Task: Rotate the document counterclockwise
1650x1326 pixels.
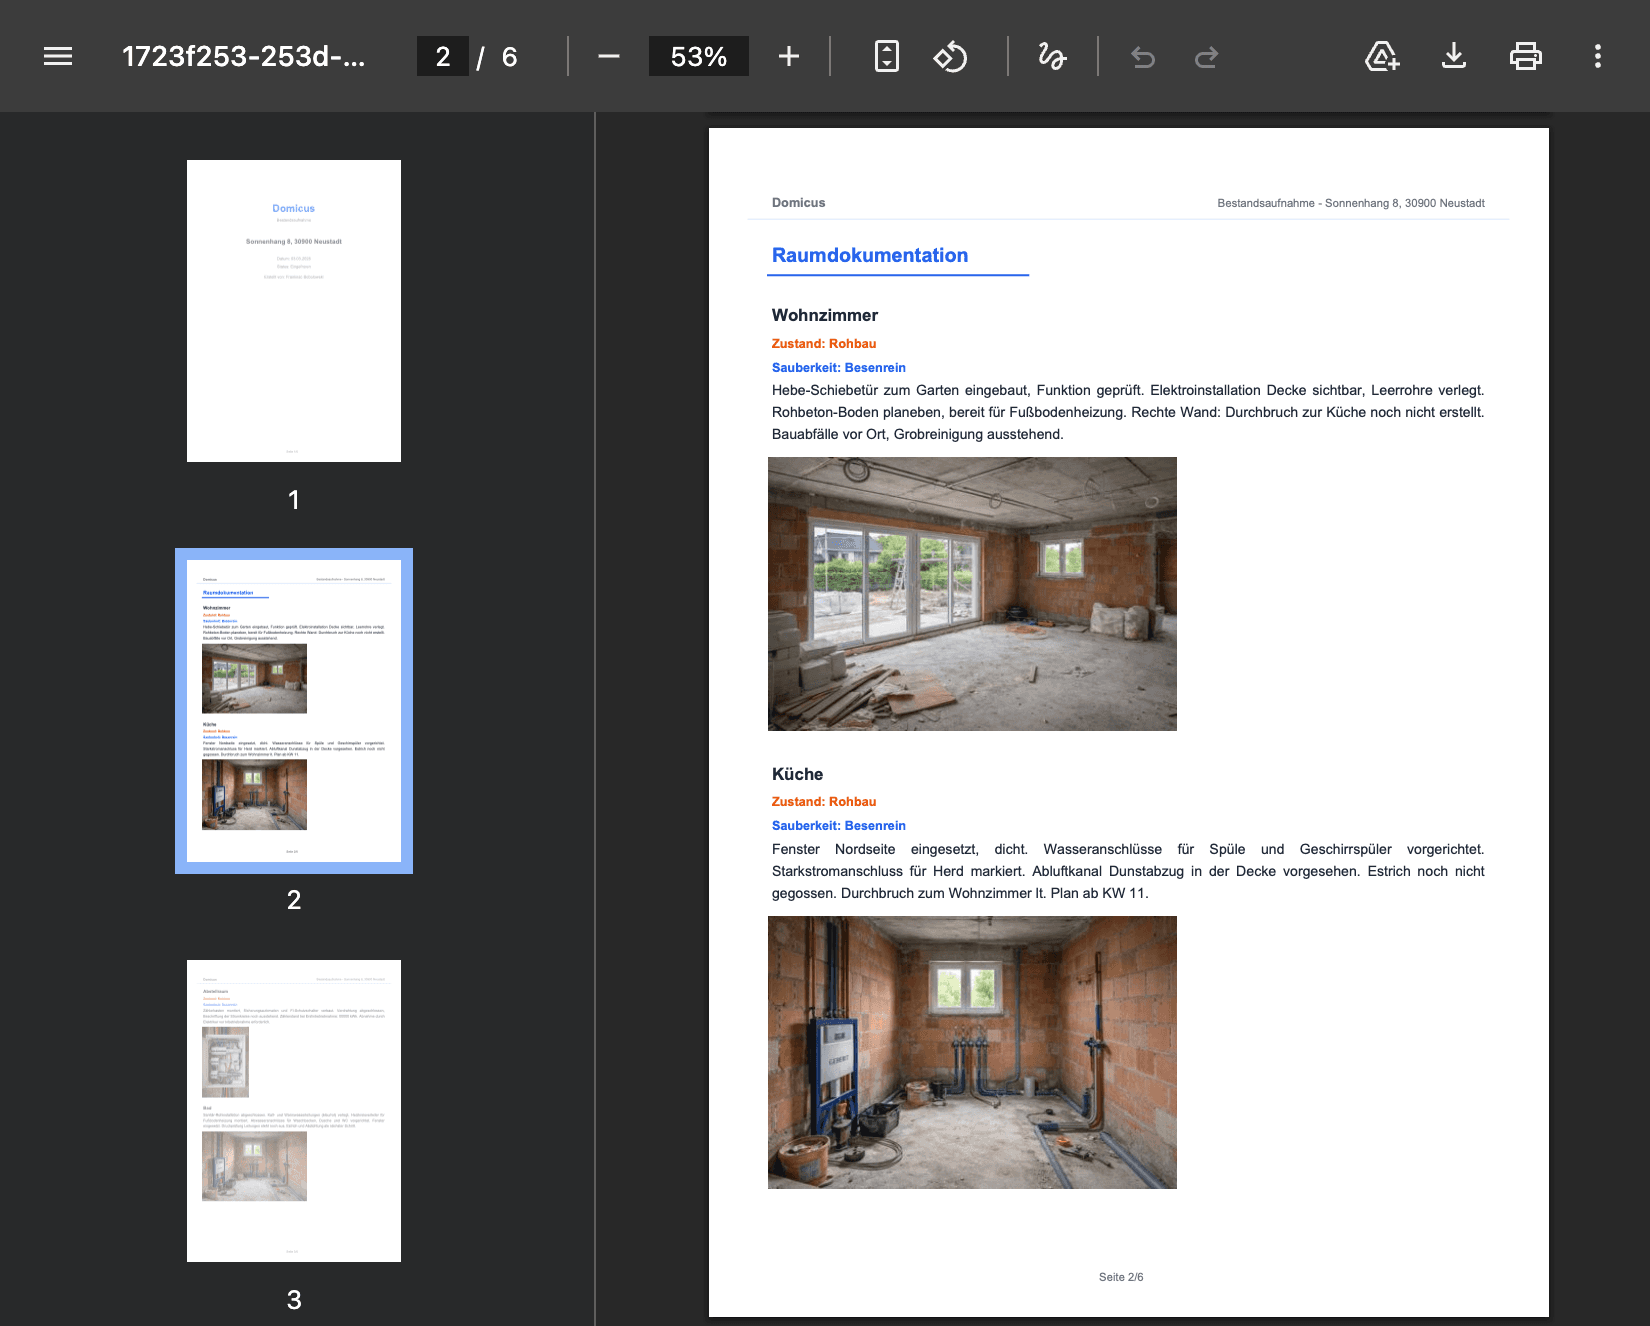Action: [x=950, y=56]
